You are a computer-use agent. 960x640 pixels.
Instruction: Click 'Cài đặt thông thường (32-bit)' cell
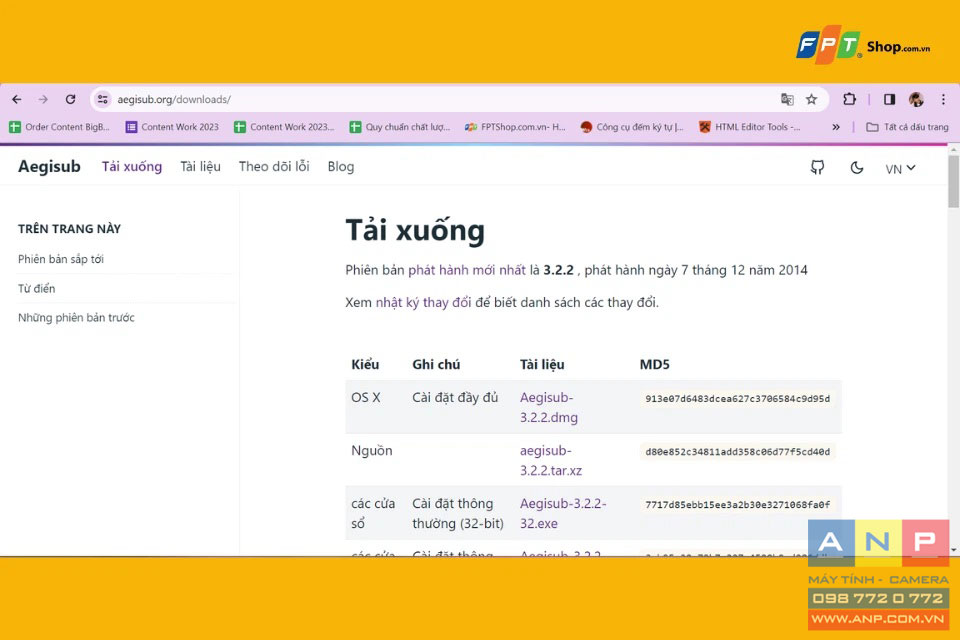click(458, 513)
